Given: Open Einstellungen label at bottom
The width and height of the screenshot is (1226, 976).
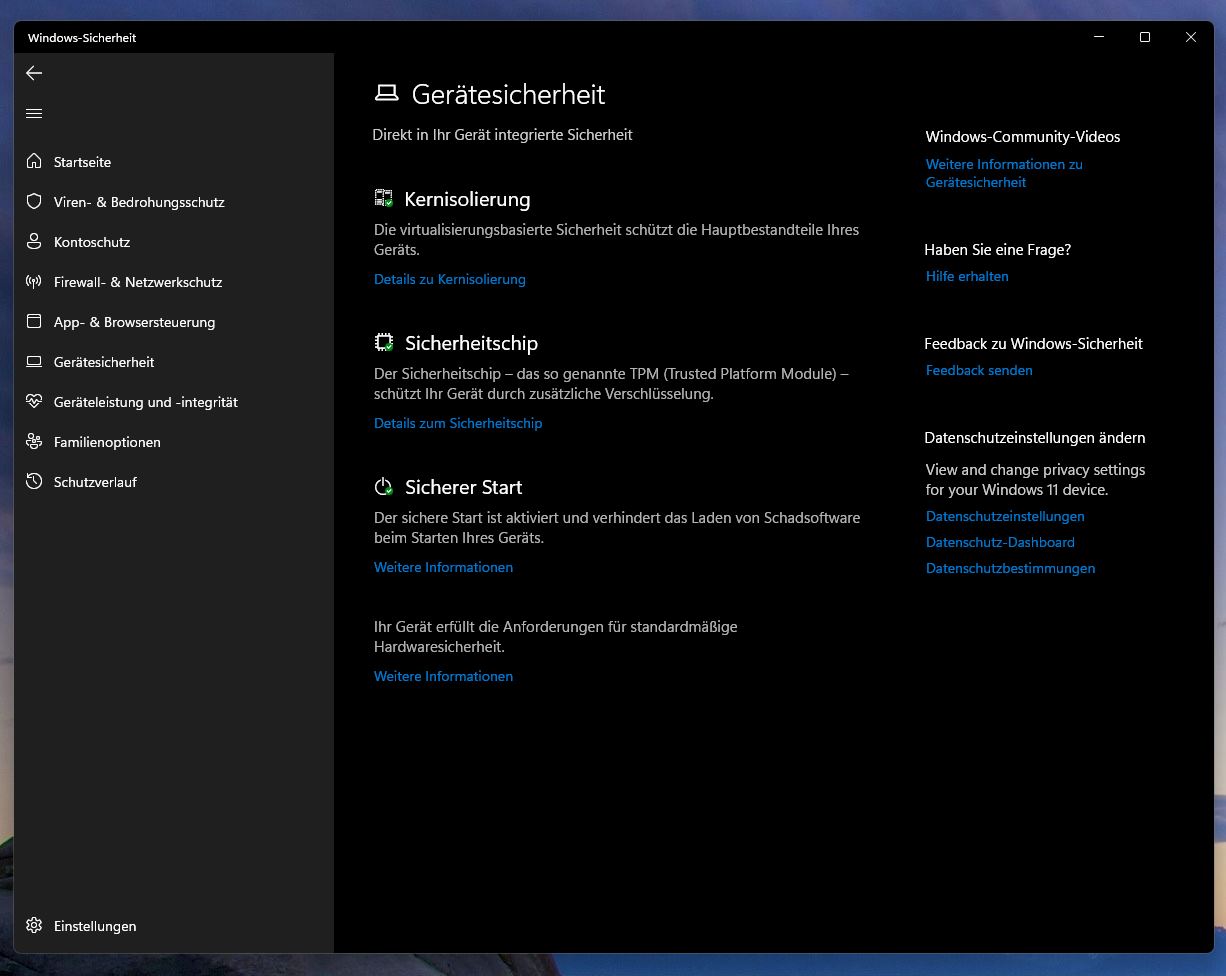Looking at the screenshot, I should point(95,926).
